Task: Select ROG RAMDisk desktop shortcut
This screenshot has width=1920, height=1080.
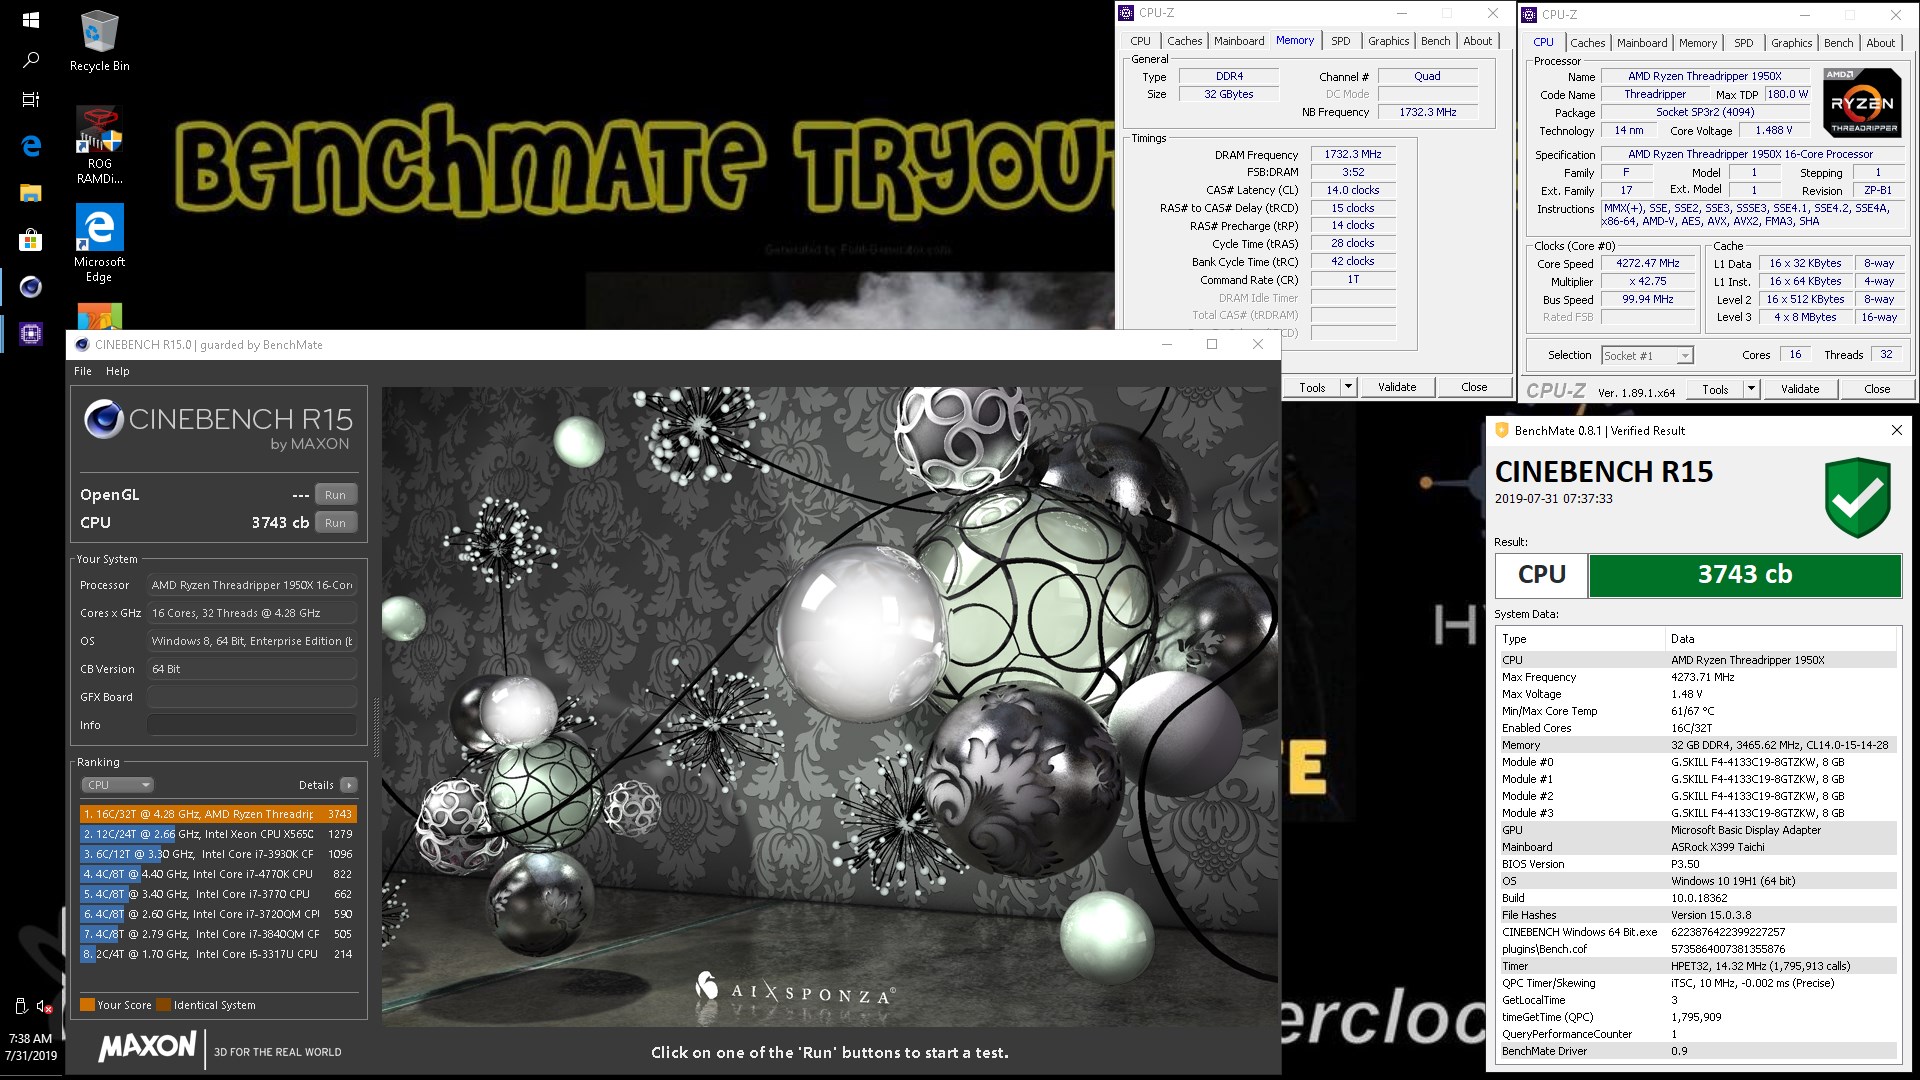Action: coord(99,146)
